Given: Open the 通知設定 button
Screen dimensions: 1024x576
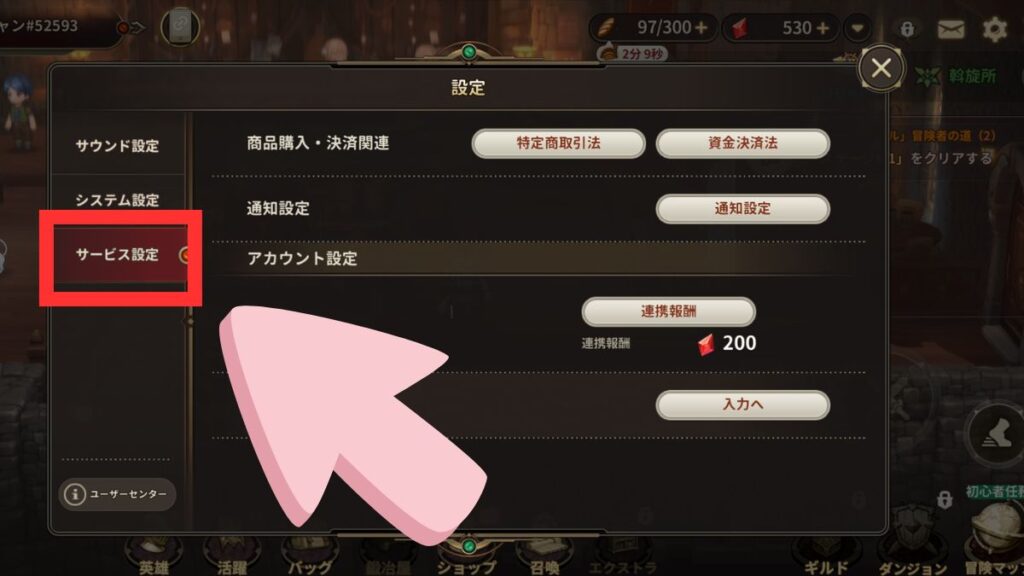Looking at the screenshot, I should 743,208.
